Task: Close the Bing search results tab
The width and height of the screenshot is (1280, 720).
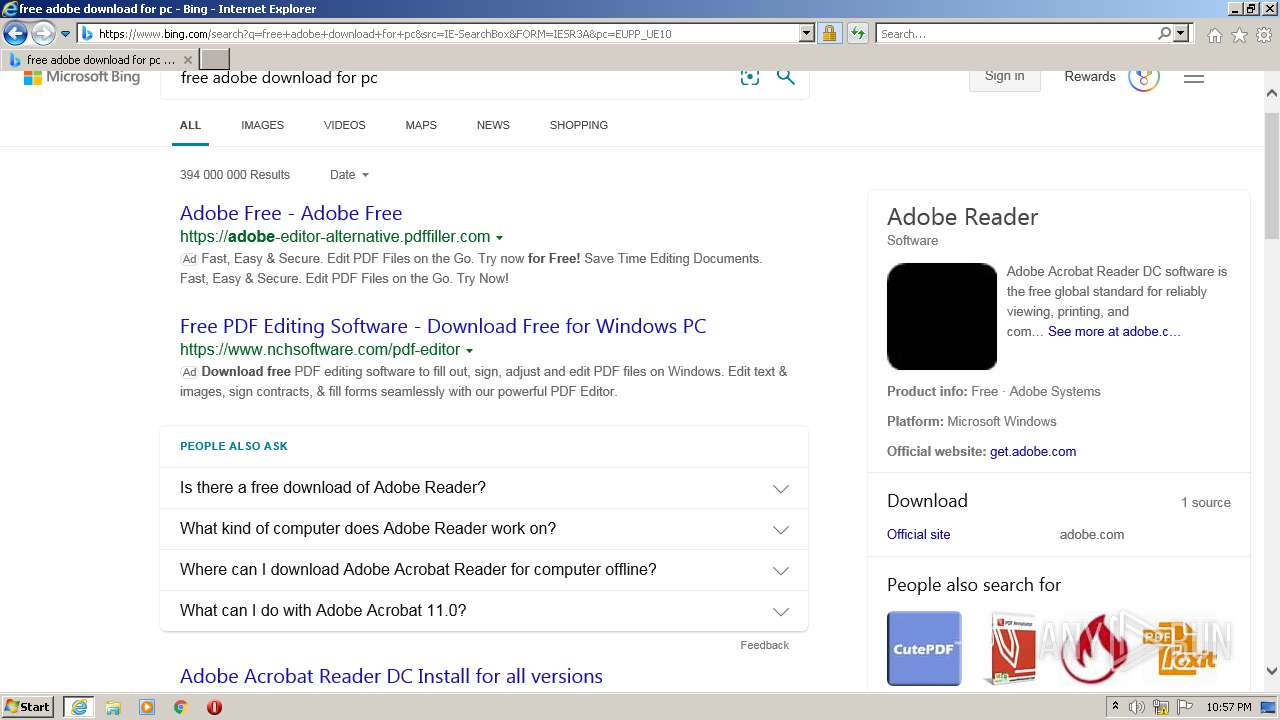Action: [x=187, y=60]
